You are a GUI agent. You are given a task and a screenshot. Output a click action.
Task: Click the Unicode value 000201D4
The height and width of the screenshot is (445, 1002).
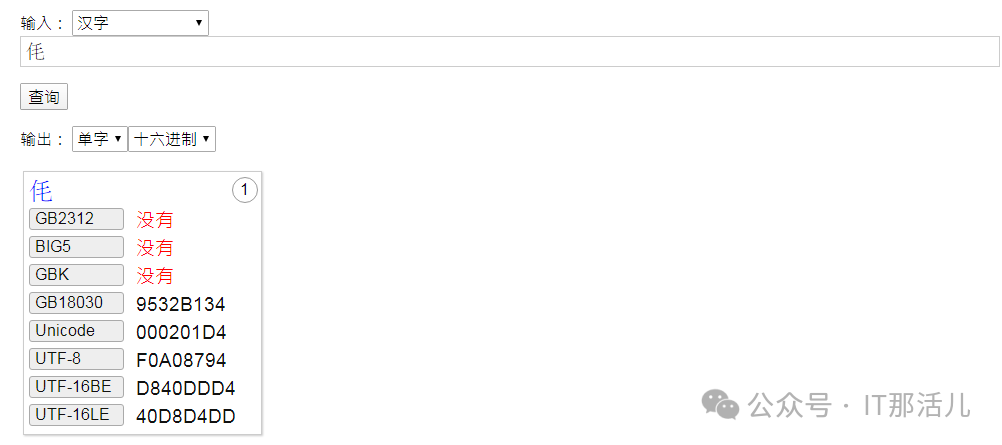click(x=181, y=332)
